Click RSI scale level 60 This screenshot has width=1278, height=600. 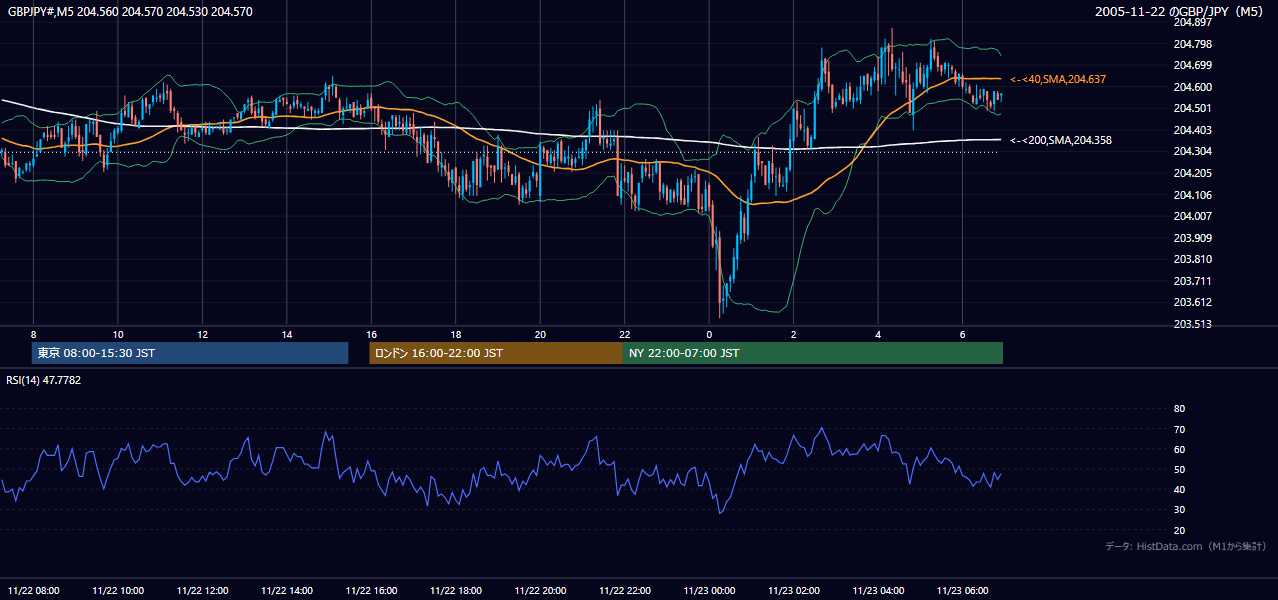click(x=1179, y=449)
